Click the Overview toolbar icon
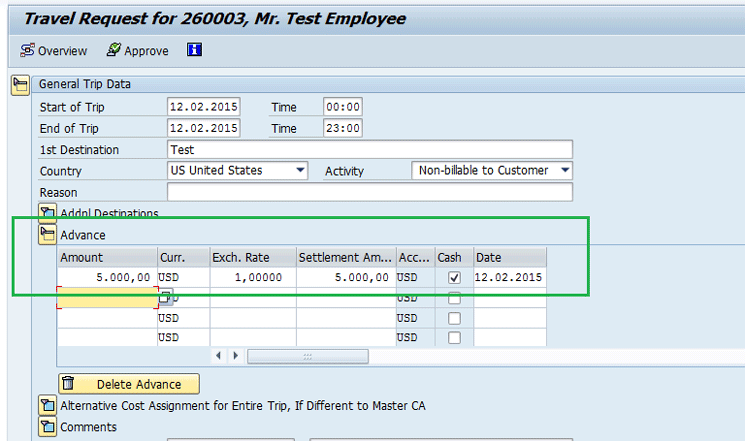Image resolution: width=745 pixels, height=441 pixels. [x=27, y=50]
